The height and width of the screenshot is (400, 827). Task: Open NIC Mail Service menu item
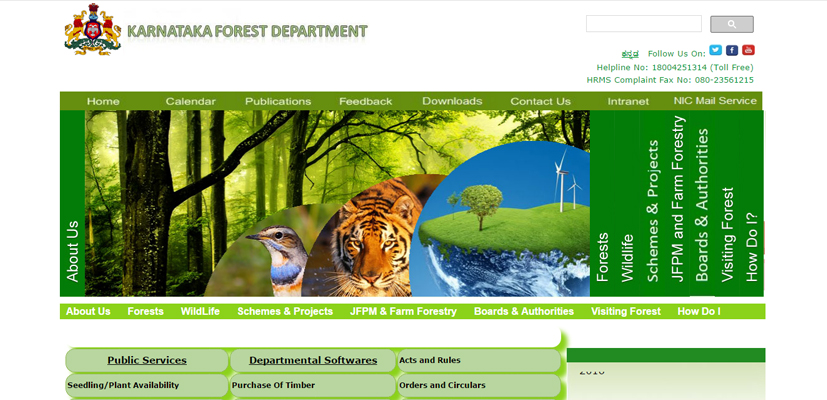click(715, 101)
